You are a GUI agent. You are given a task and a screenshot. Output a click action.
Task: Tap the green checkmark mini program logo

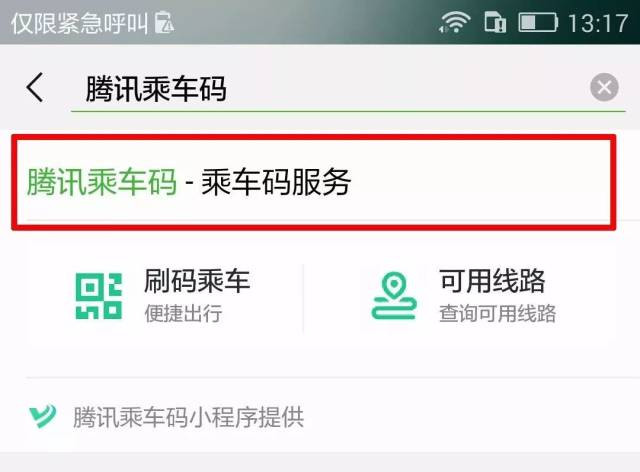pos(43,416)
